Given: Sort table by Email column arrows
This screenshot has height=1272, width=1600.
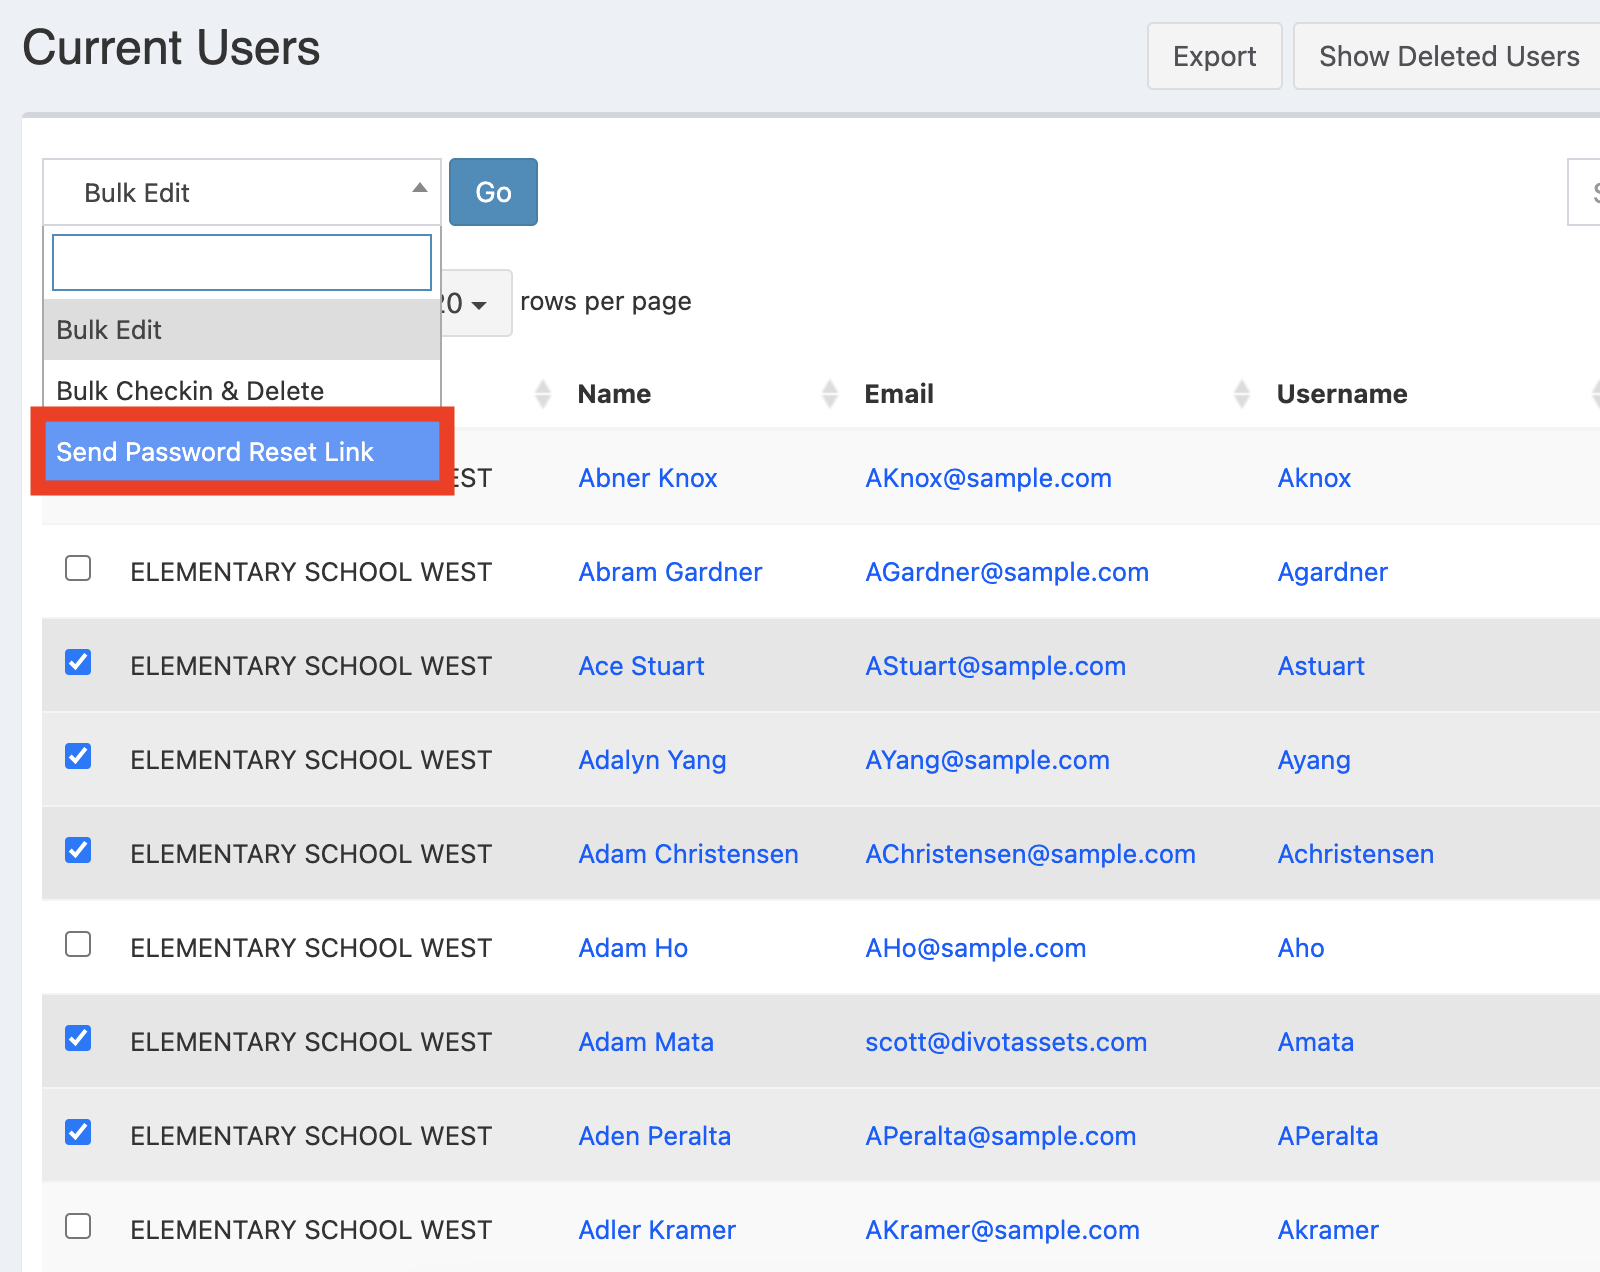Looking at the screenshot, I should click(1241, 394).
